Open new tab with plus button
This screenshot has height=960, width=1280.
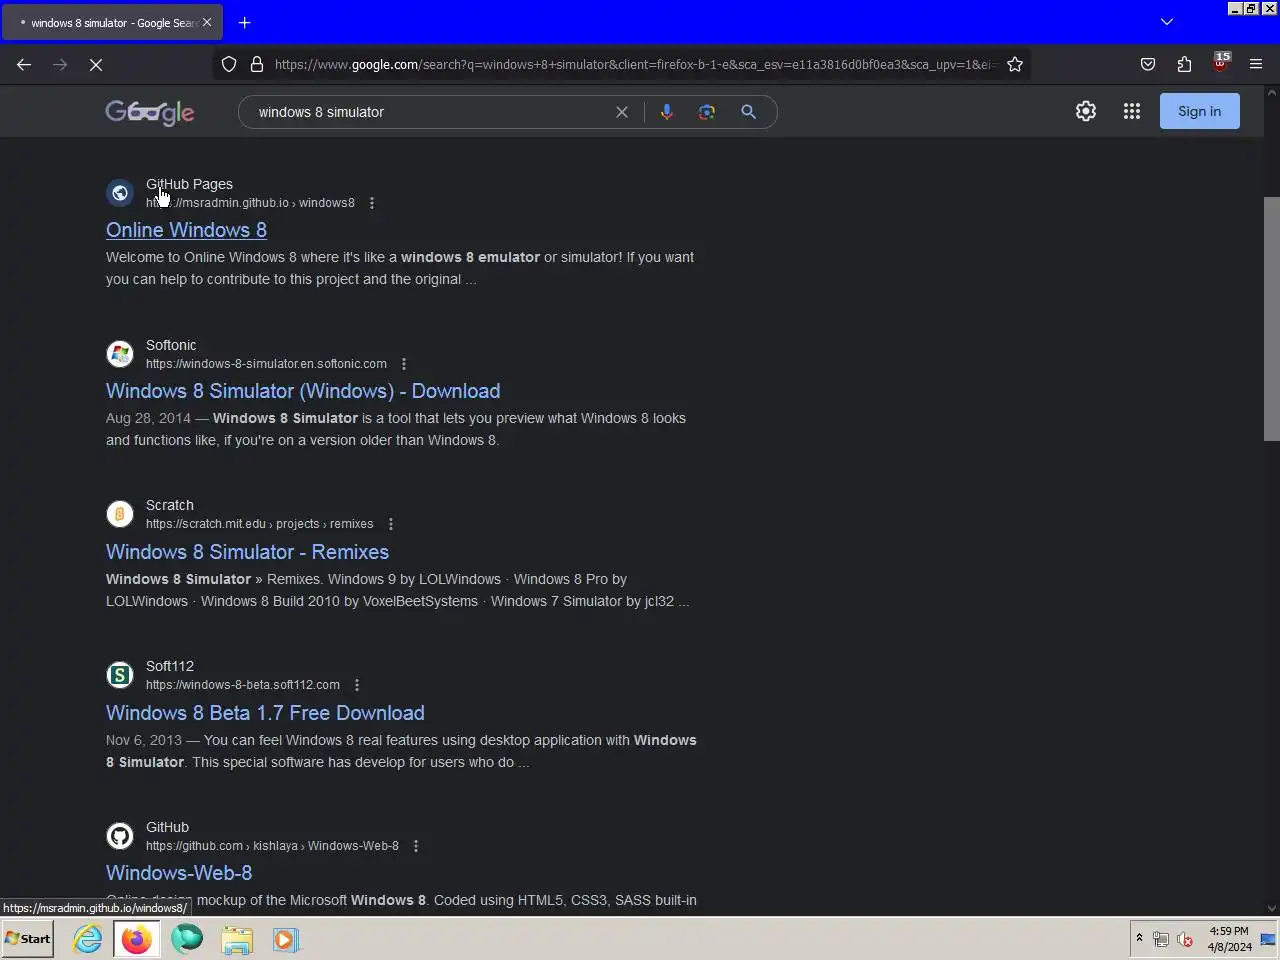coord(244,22)
